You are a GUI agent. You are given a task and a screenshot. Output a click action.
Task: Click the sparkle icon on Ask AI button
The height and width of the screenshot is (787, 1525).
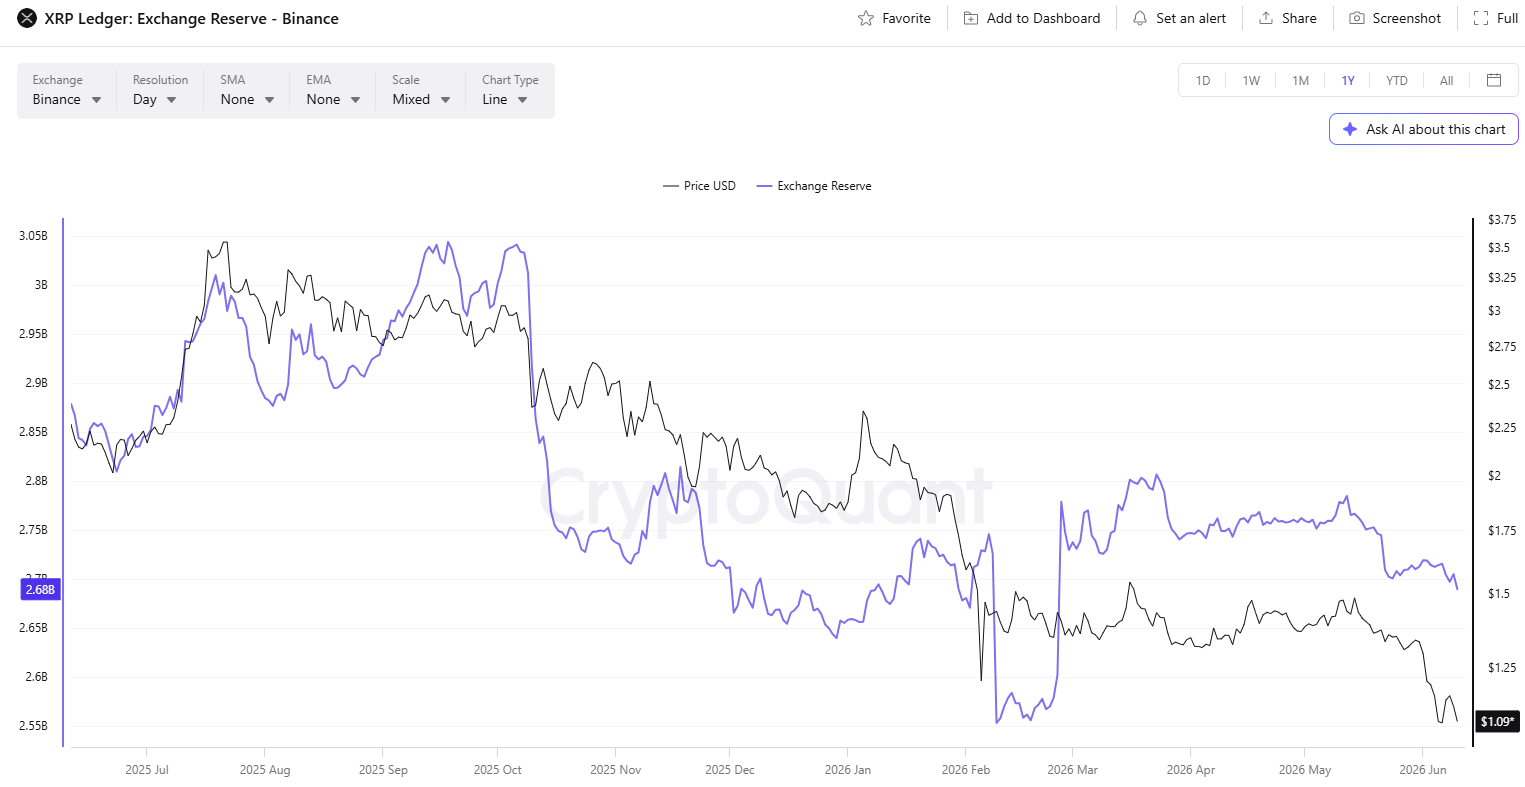[x=1350, y=129]
